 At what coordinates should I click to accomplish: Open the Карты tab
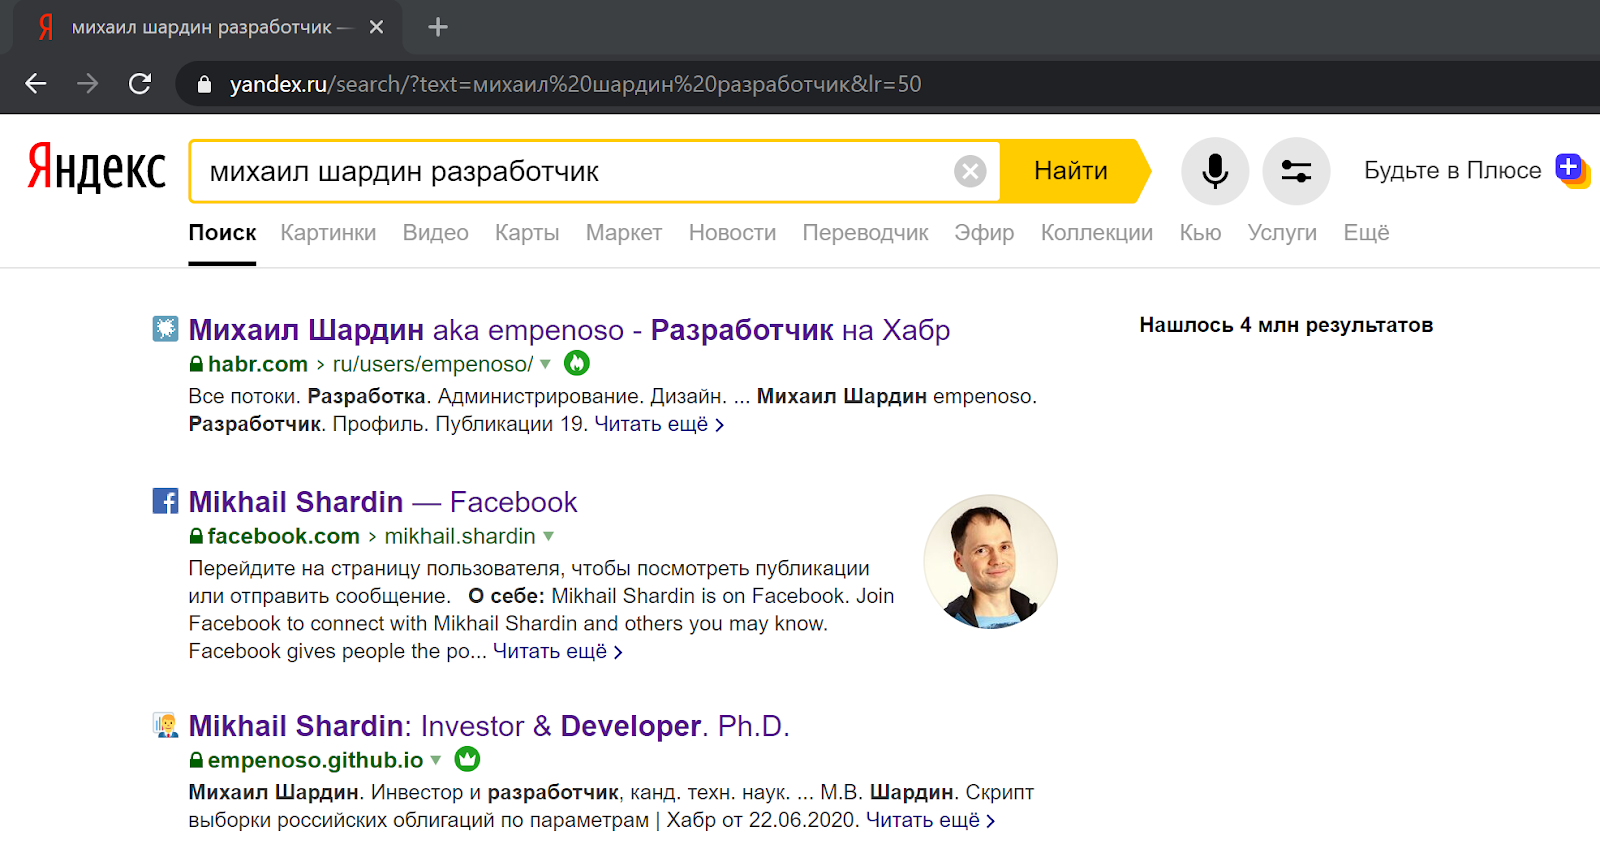[x=527, y=232]
